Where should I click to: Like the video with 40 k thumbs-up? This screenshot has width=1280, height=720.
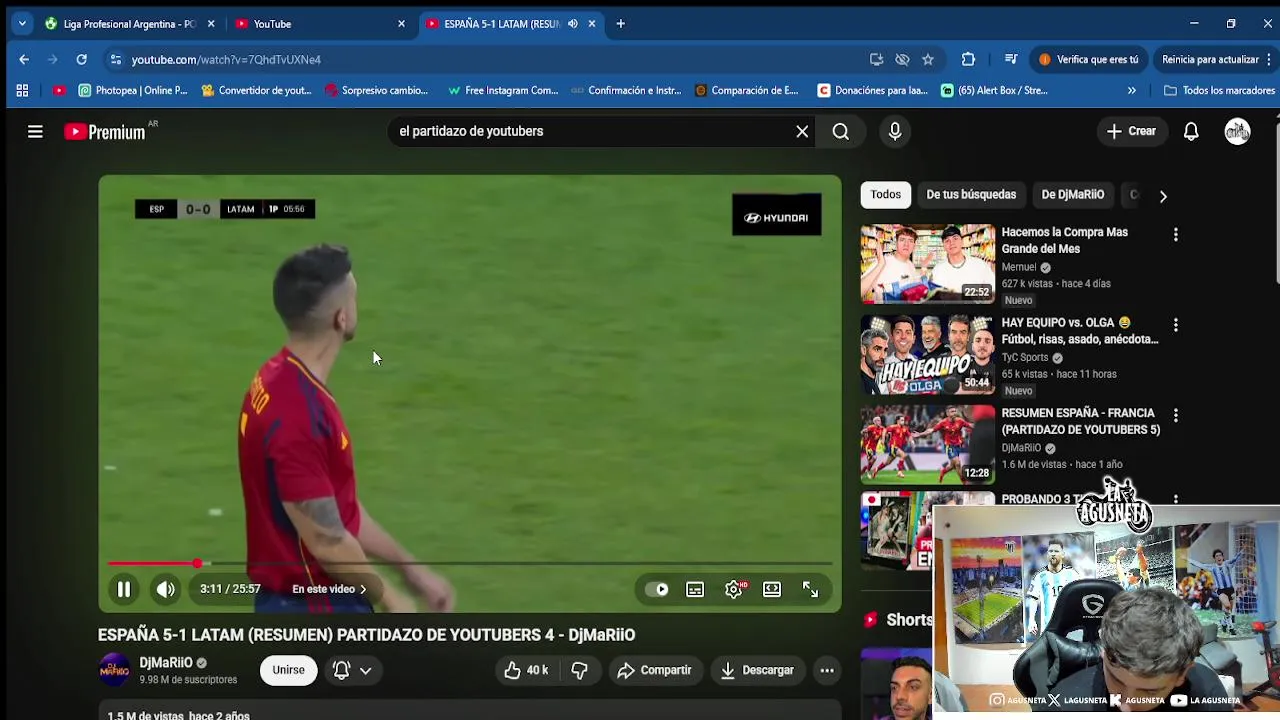526,670
